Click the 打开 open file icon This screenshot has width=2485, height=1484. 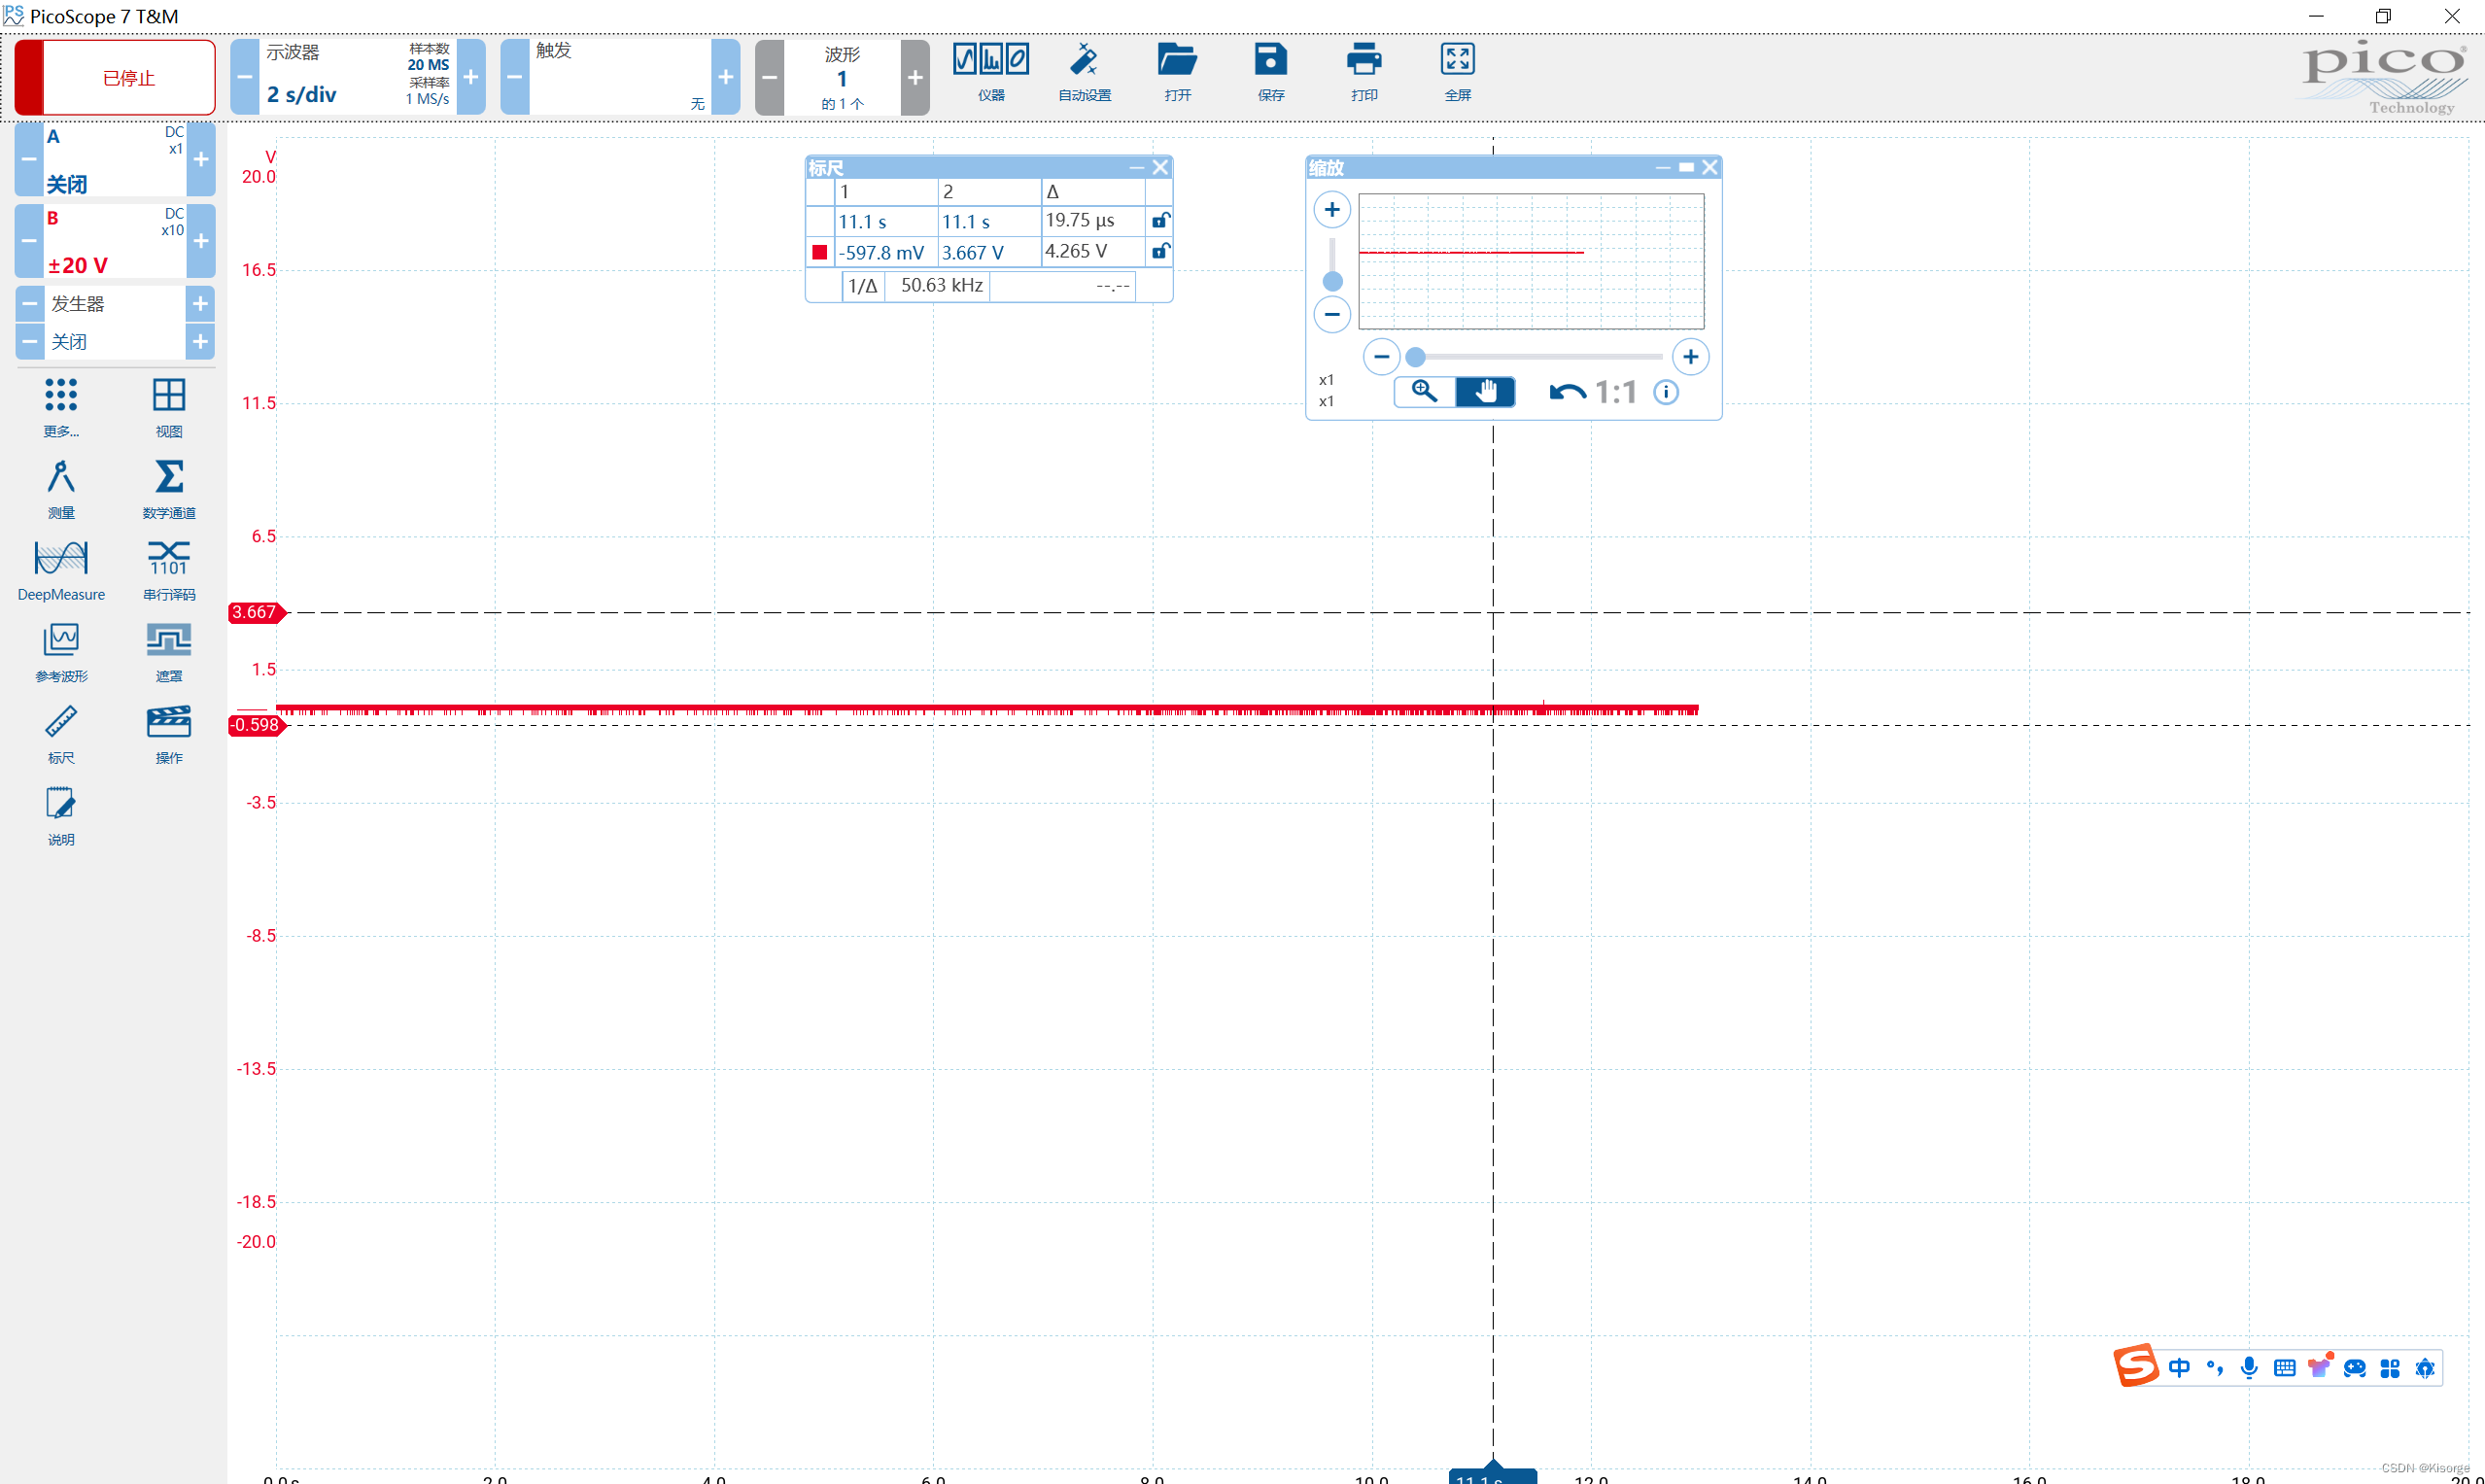[x=1177, y=72]
